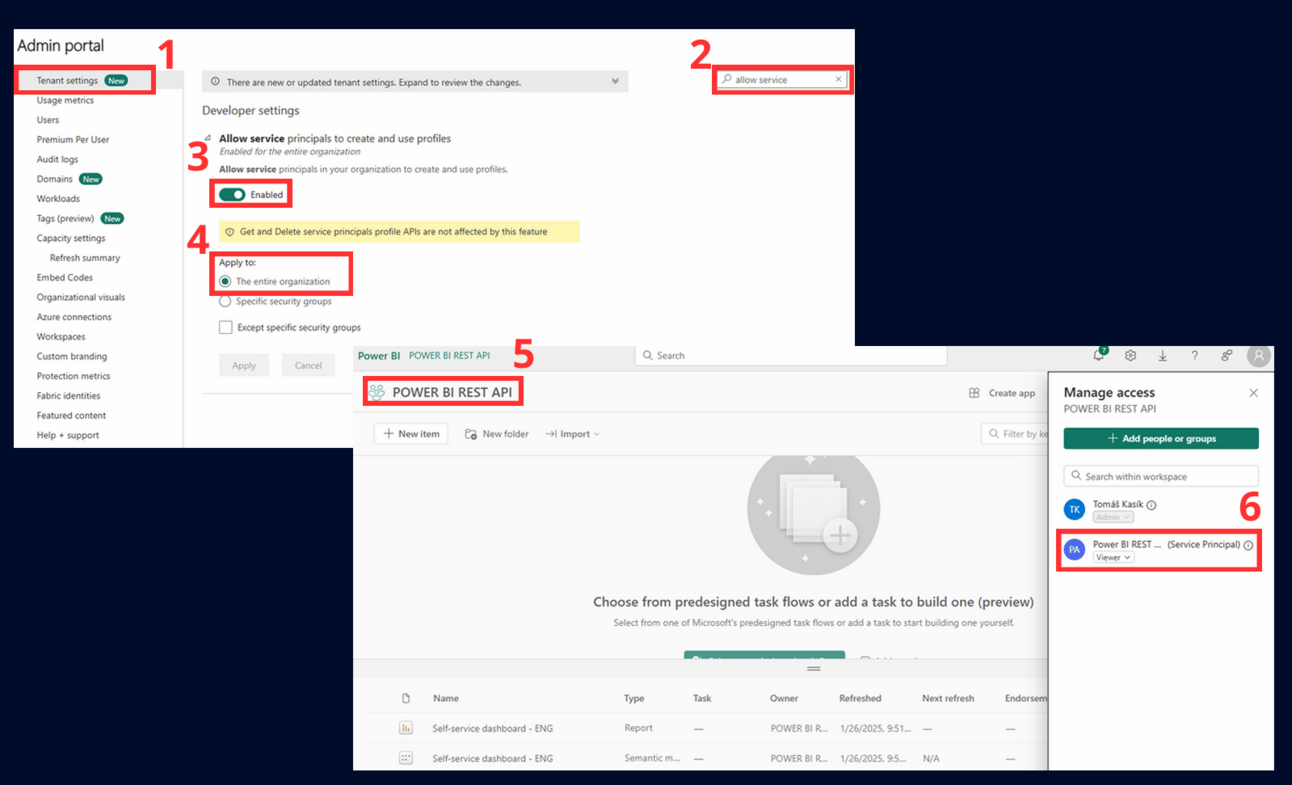Click Apply in tenant settings
This screenshot has height=785, width=1292.
click(x=244, y=365)
